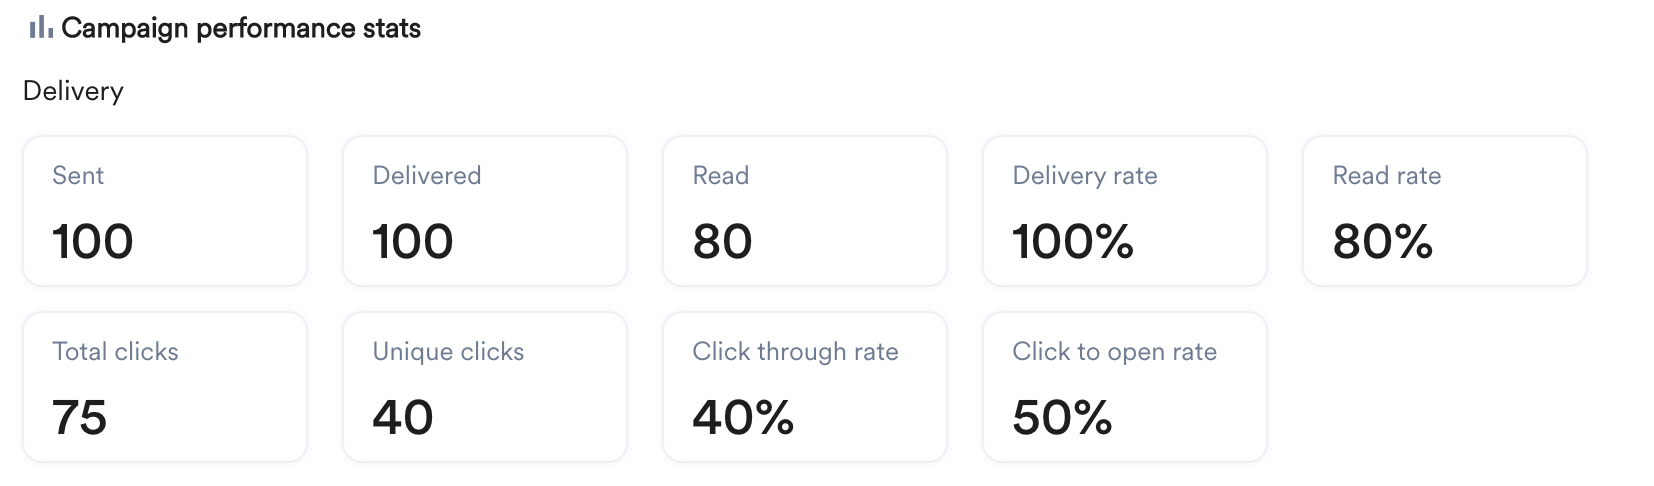Click the Click through rate card
This screenshot has height=486, width=1654.
(805, 387)
